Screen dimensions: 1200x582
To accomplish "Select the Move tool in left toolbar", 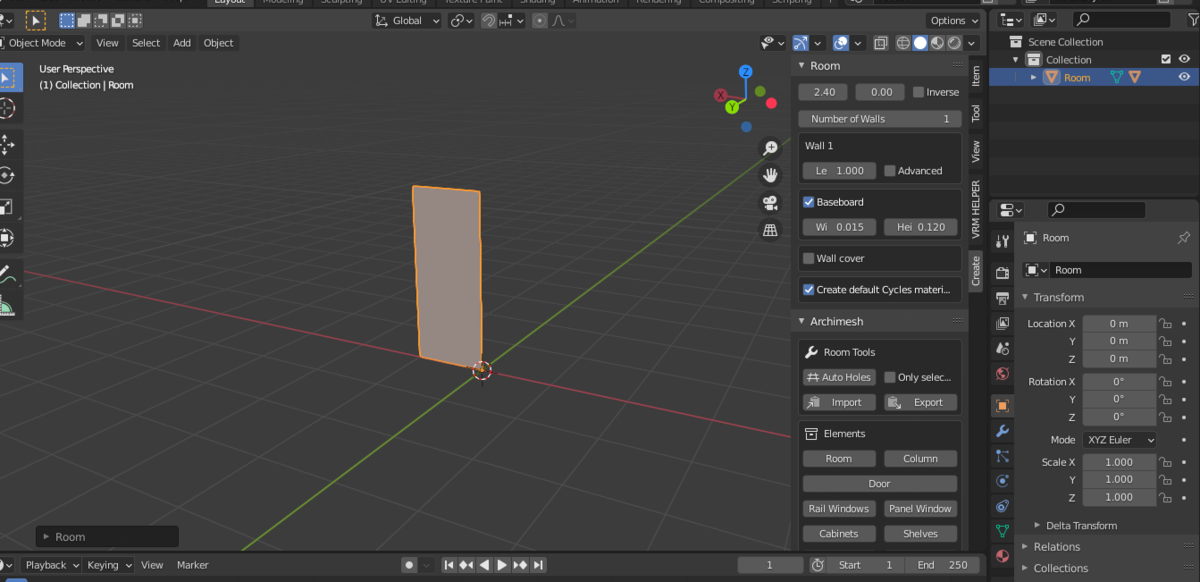I will [x=7, y=145].
